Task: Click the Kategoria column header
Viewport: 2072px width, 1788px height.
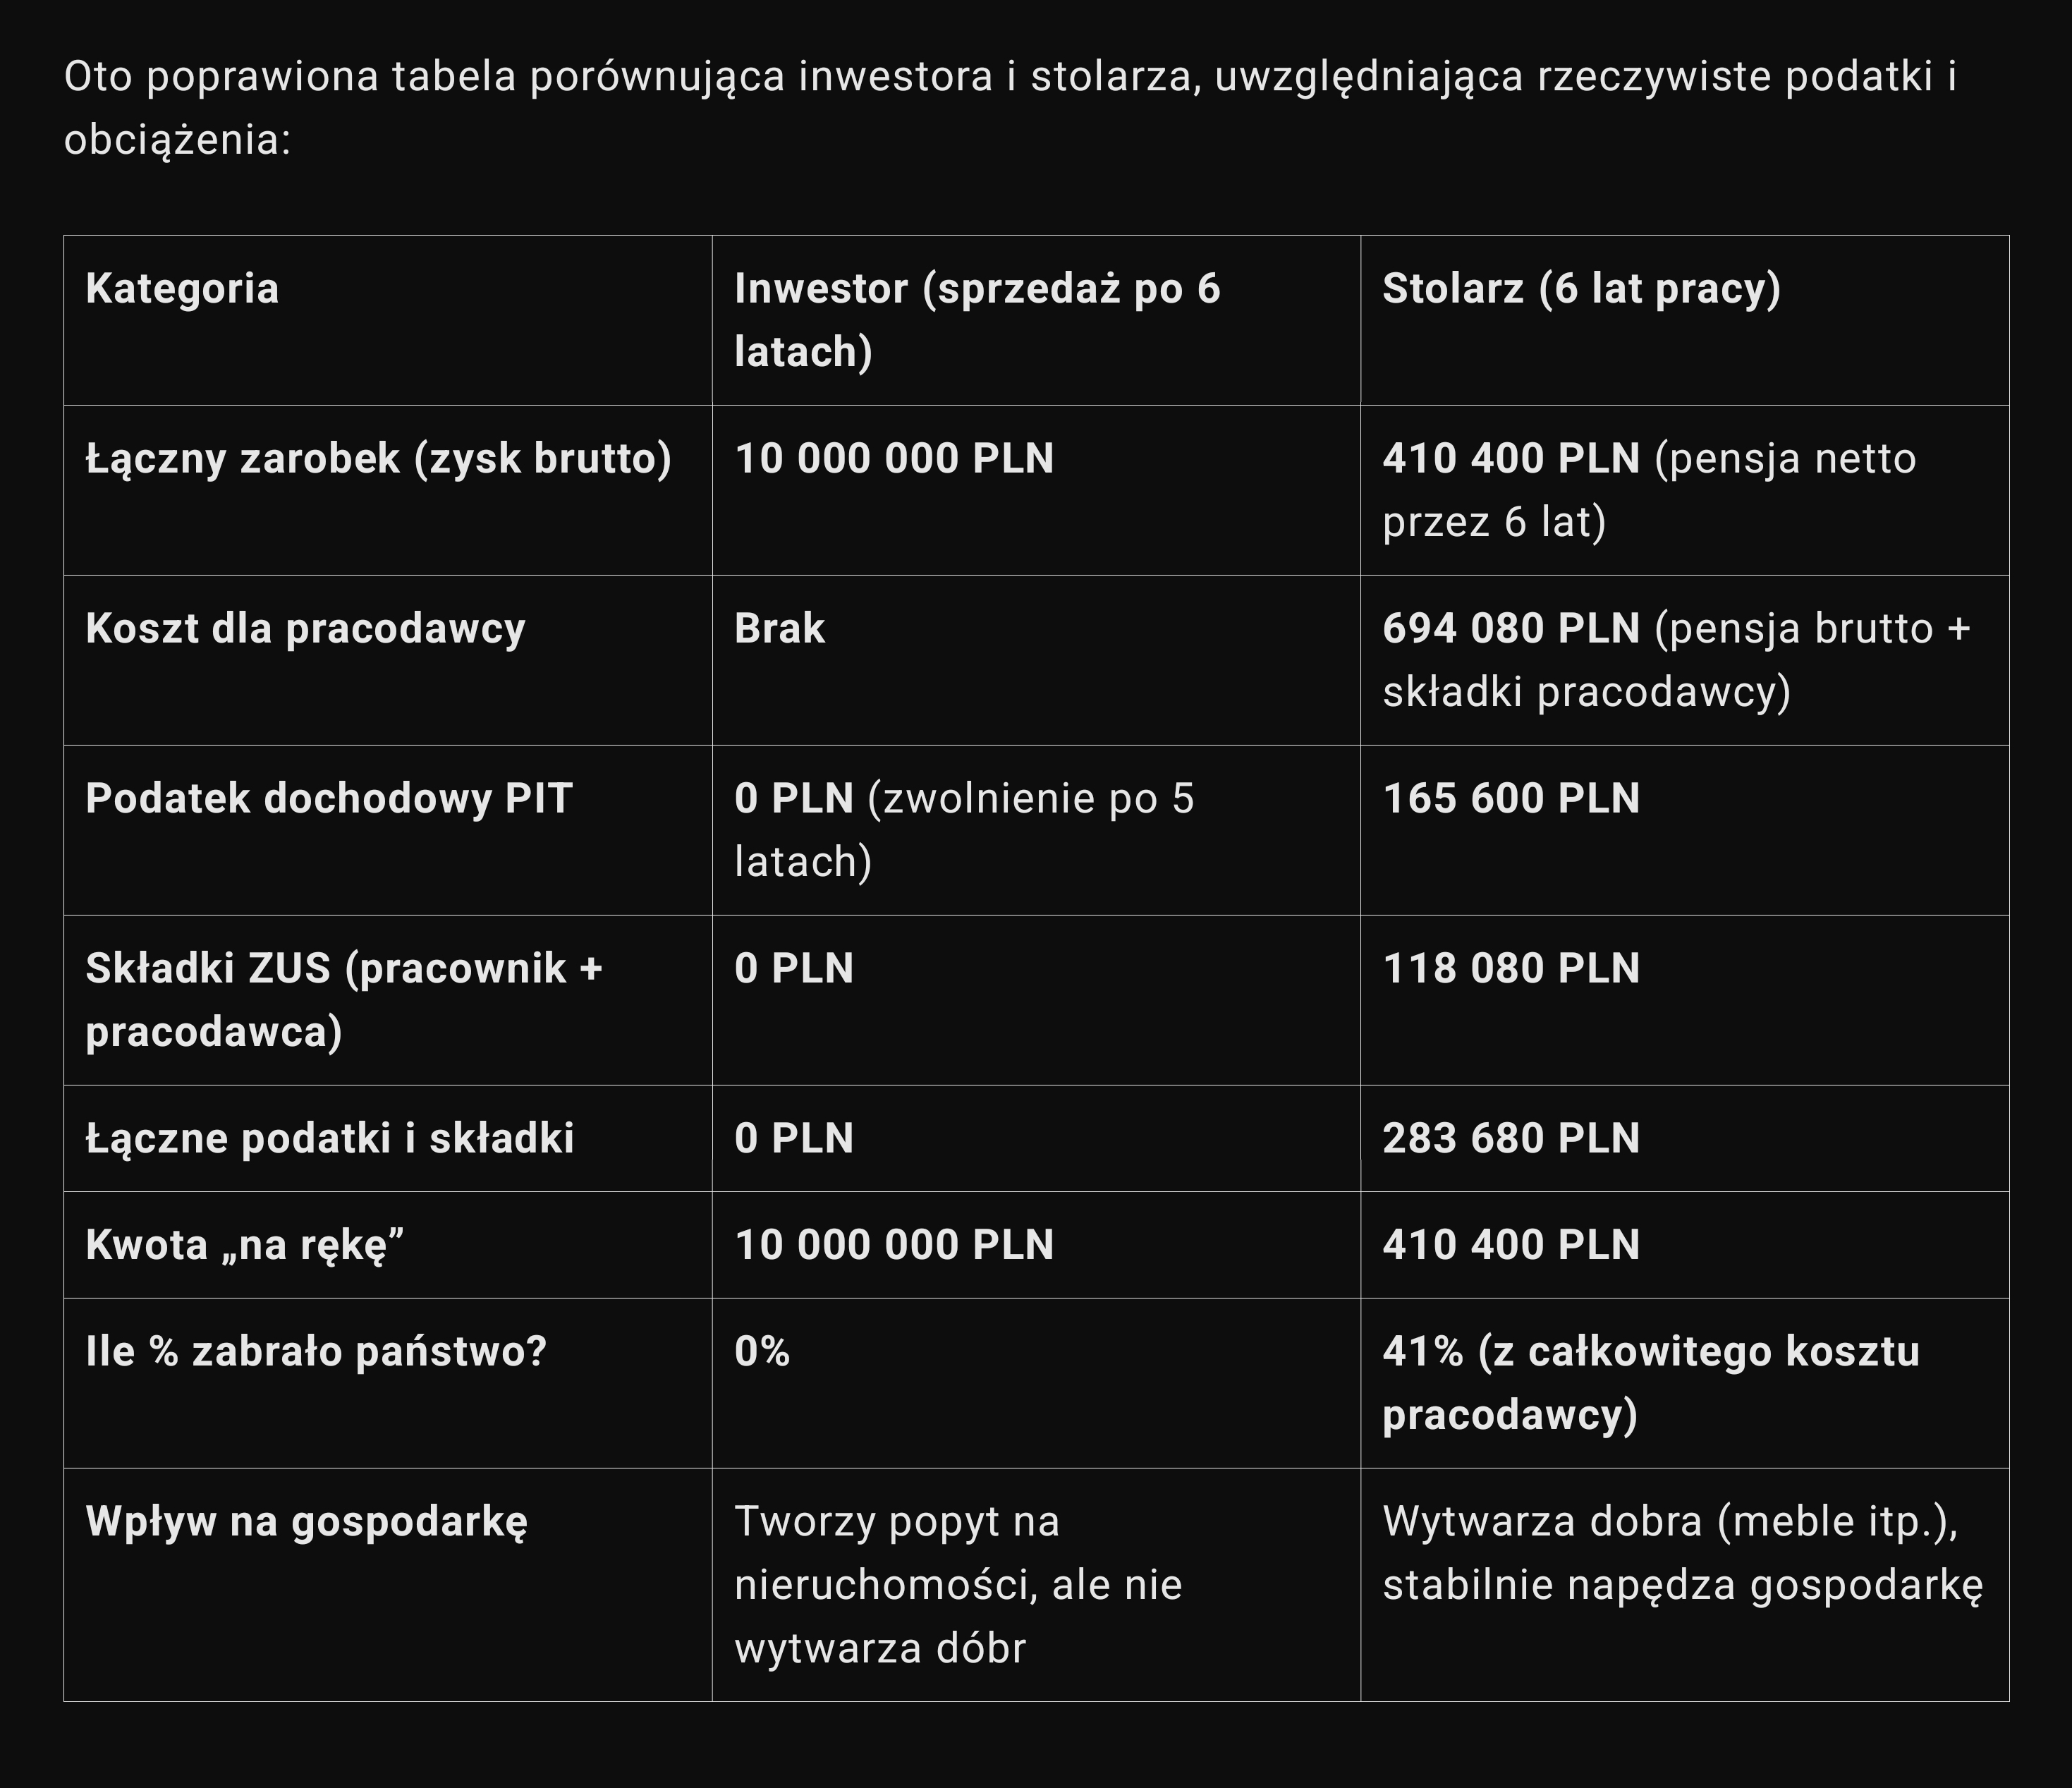Action: point(182,289)
